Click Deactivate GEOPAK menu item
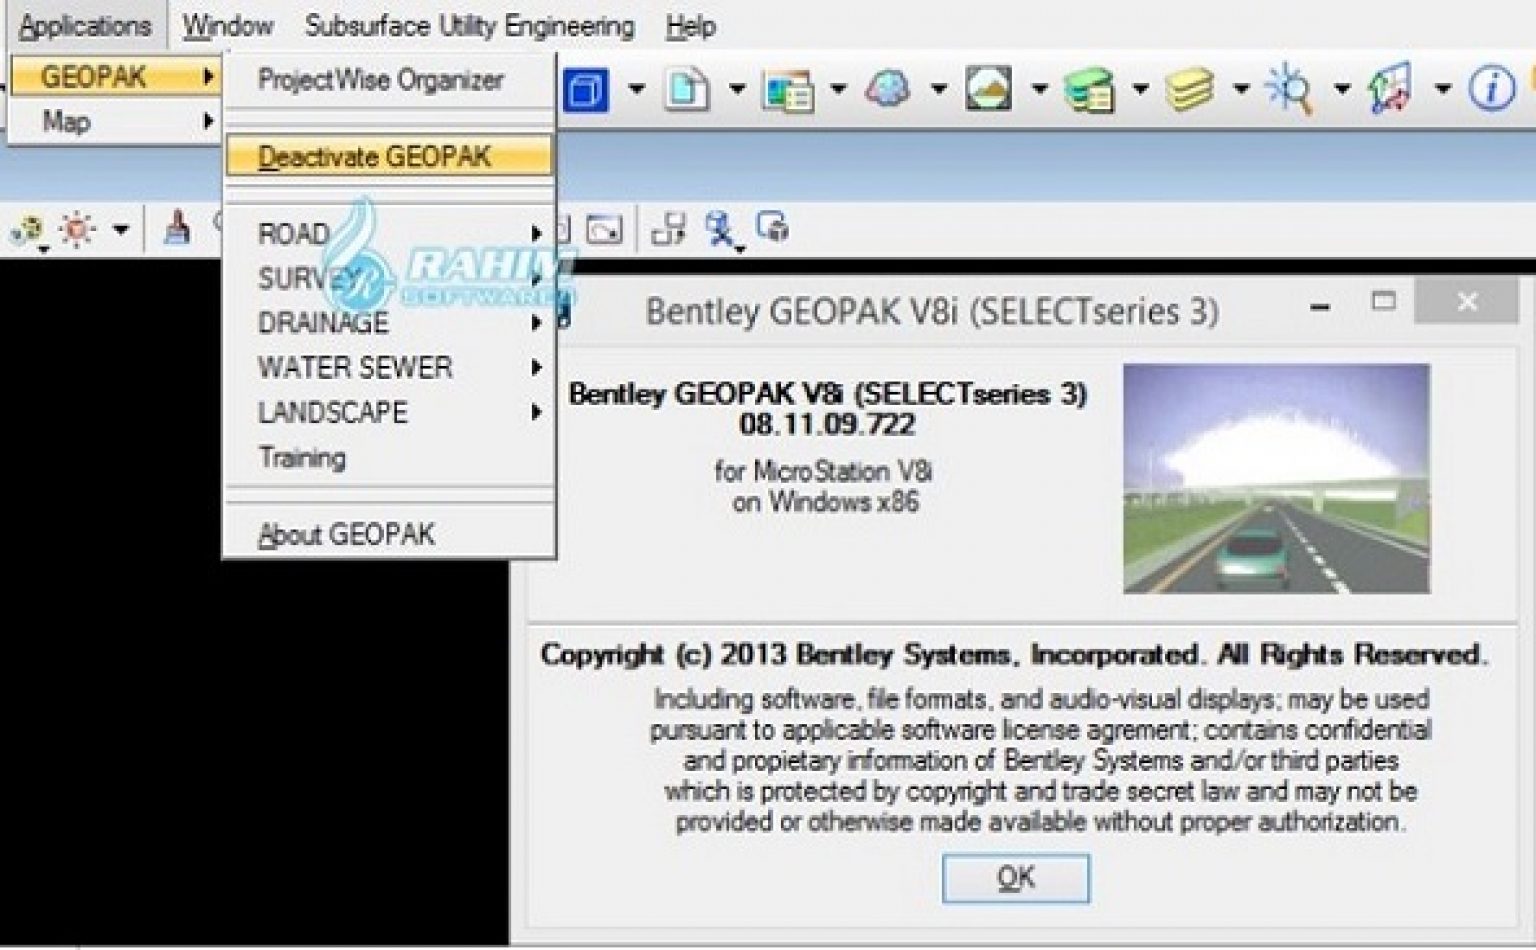1536x950 pixels. click(x=389, y=157)
